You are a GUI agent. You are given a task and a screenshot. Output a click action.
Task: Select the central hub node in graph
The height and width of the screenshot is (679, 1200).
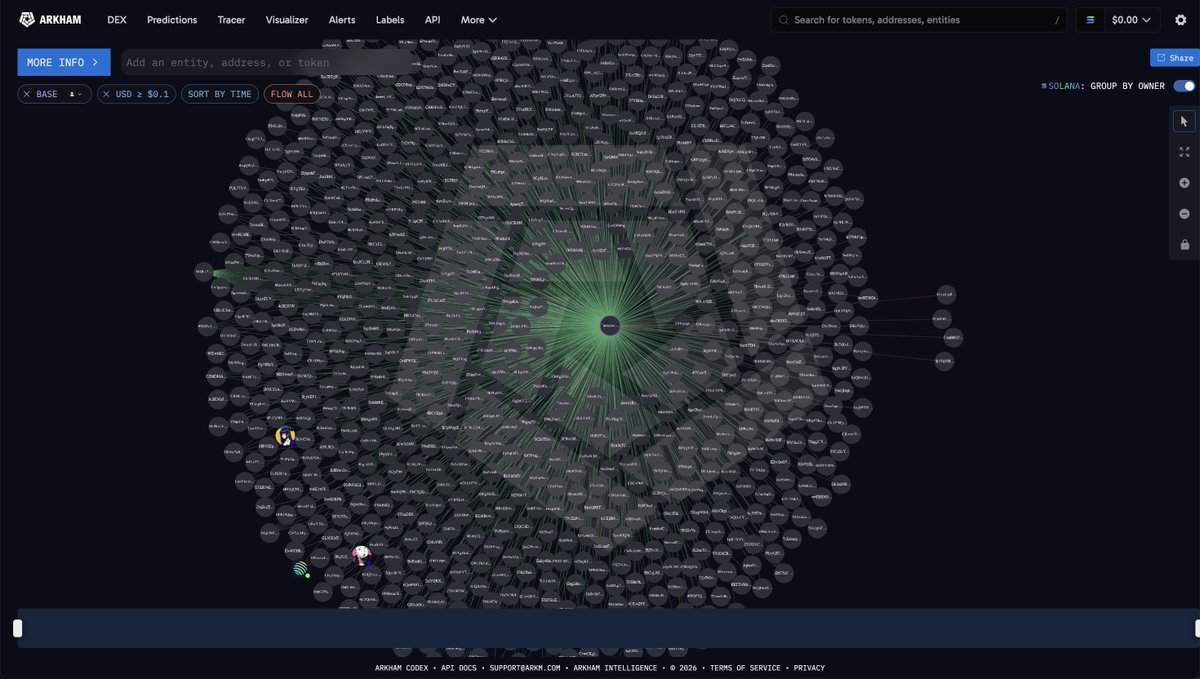(x=610, y=325)
